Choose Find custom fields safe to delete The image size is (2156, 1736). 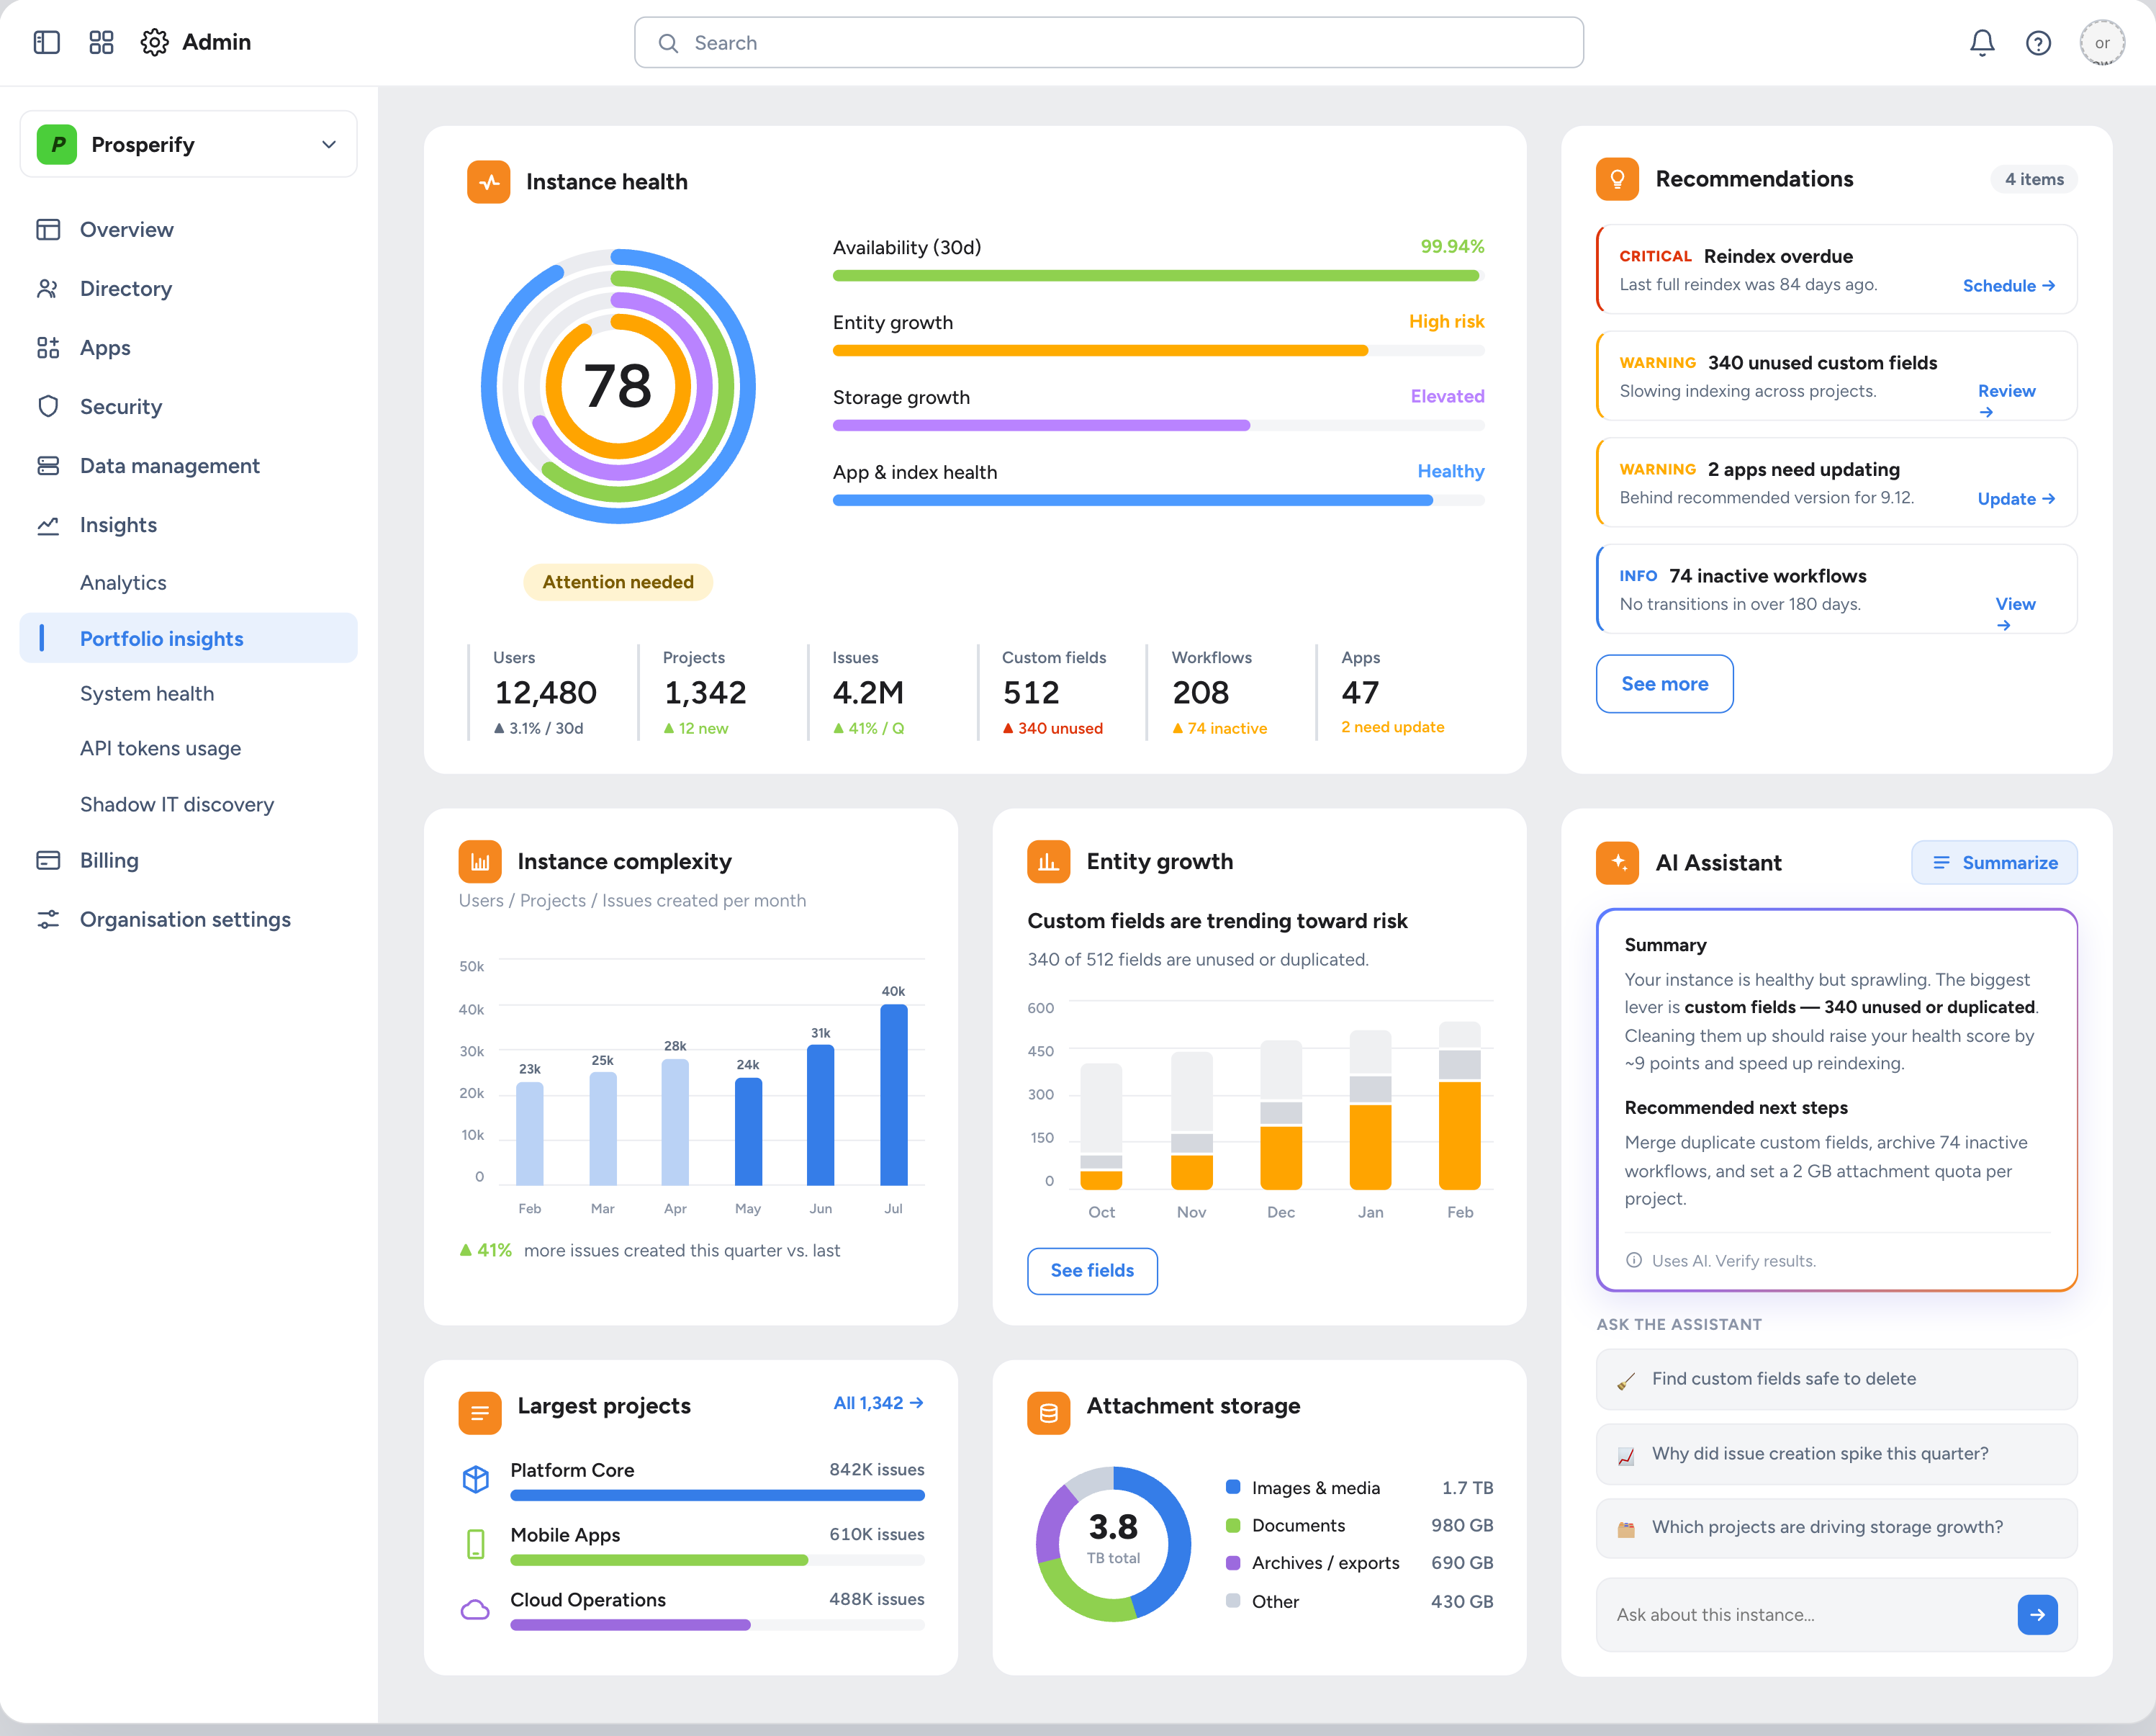tap(1836, 1379)
